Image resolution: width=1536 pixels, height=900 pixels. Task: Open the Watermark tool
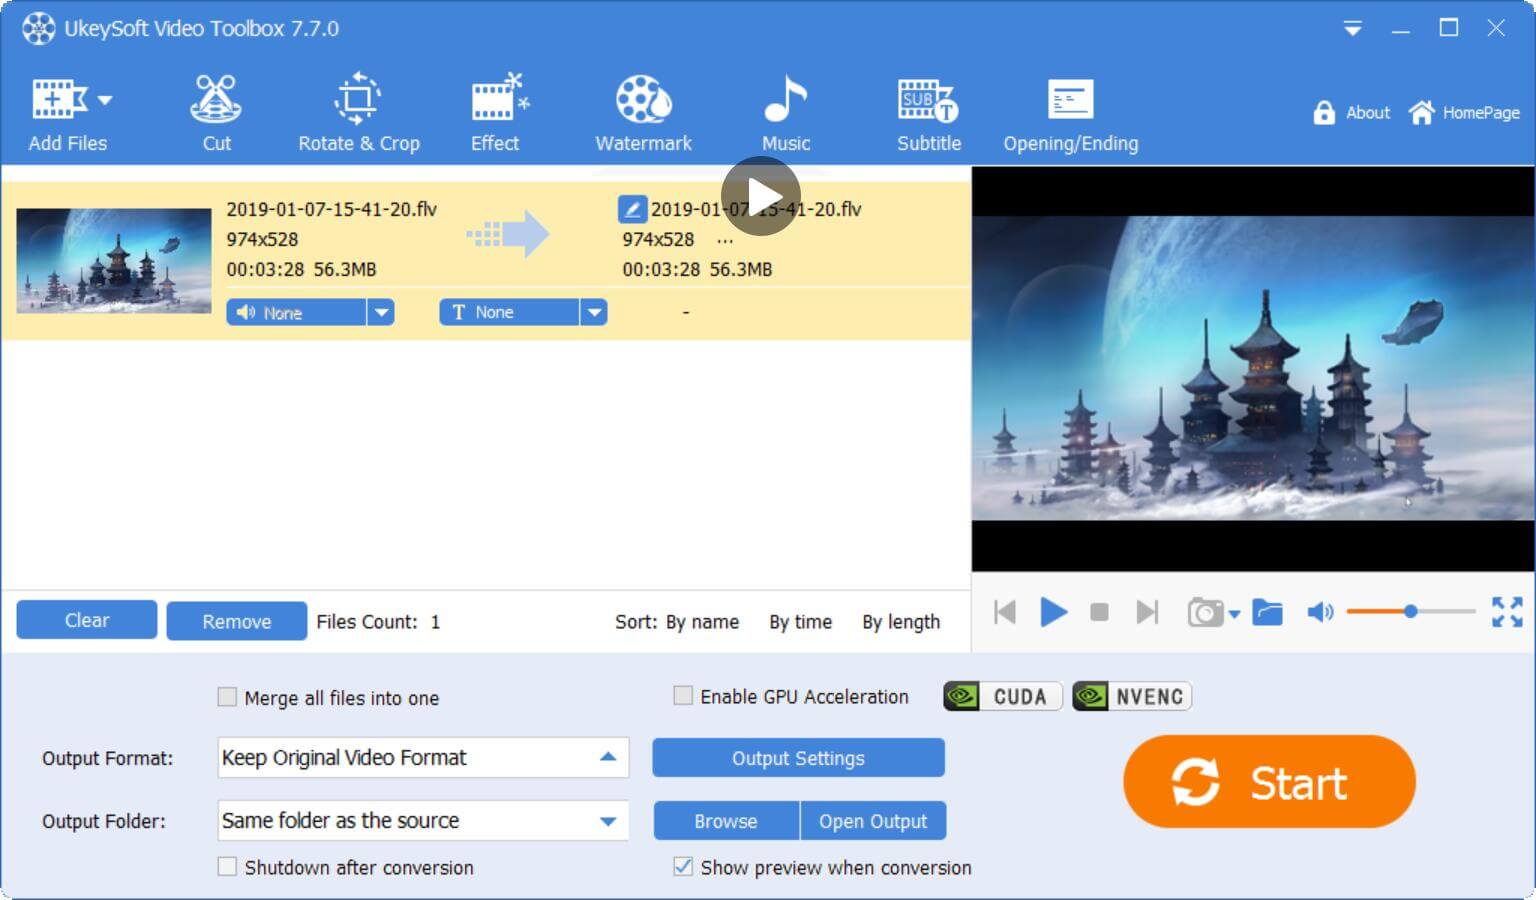pos(643,113)
